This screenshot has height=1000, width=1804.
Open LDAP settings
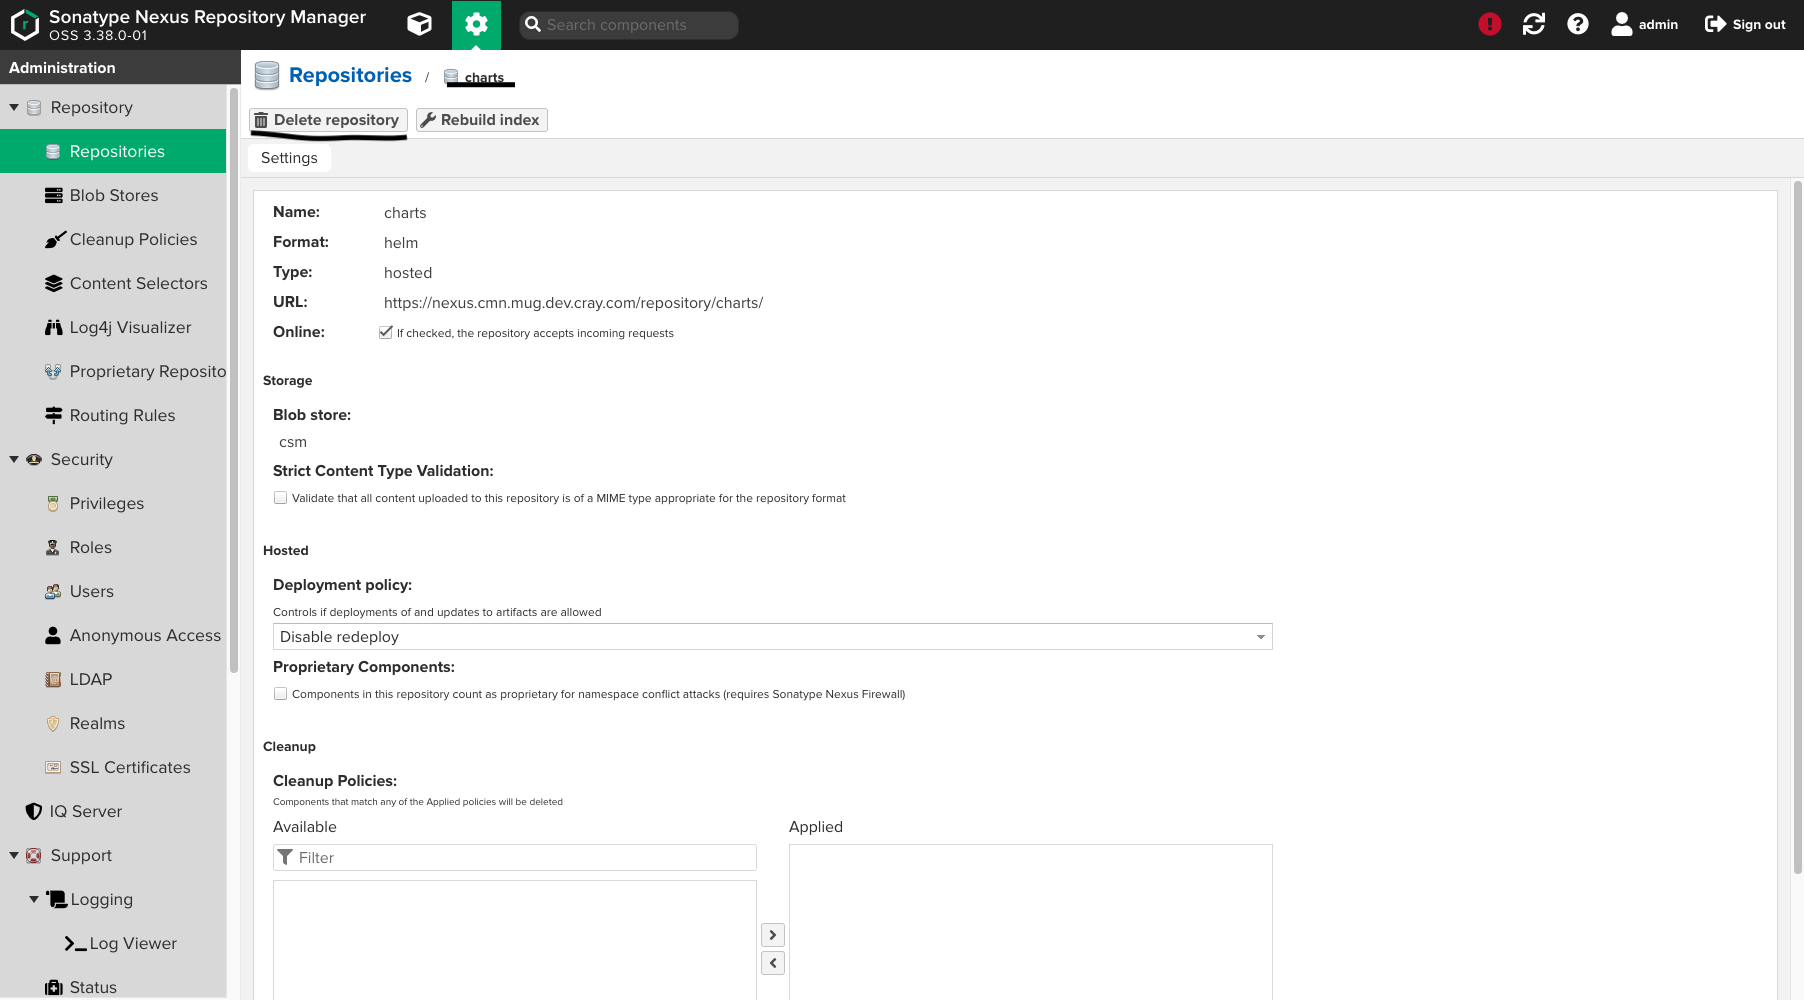pos(113,679)
